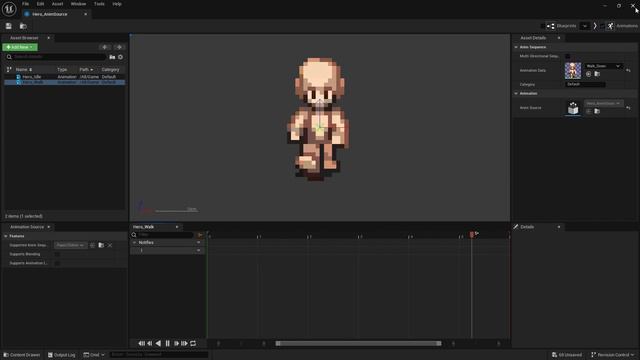Open the File menu

[25, 4]
